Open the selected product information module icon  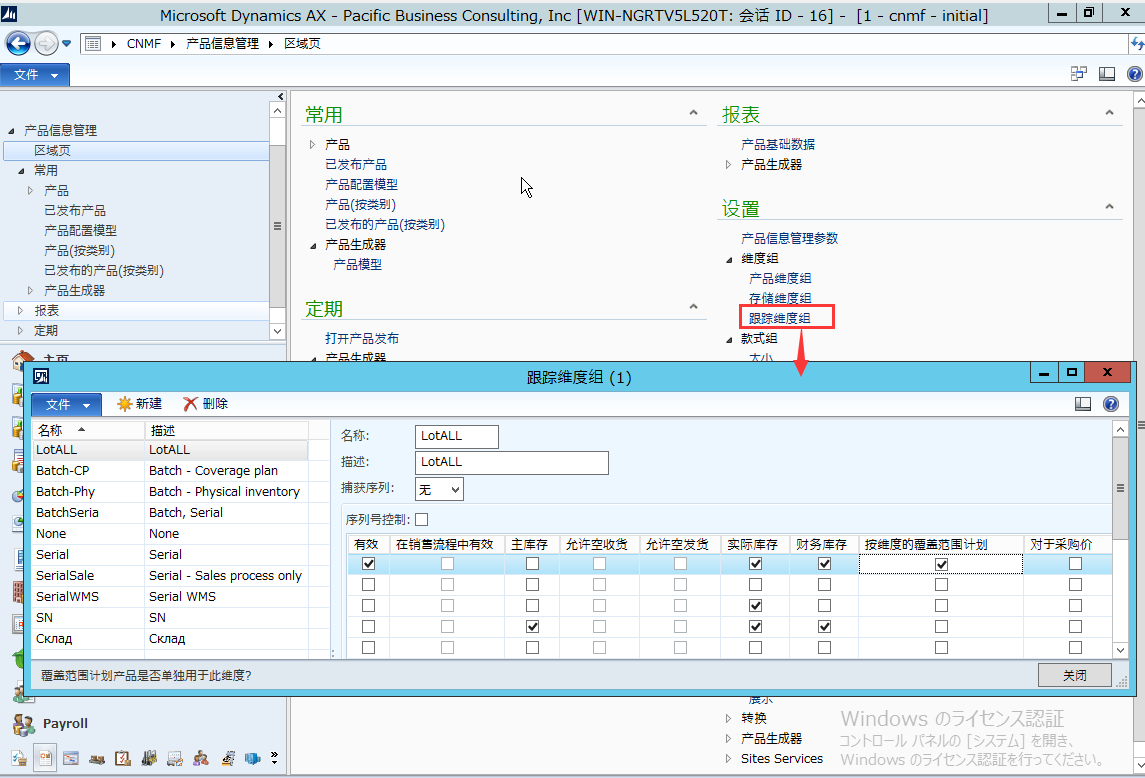pyautogui.click(x=45, y=758)
